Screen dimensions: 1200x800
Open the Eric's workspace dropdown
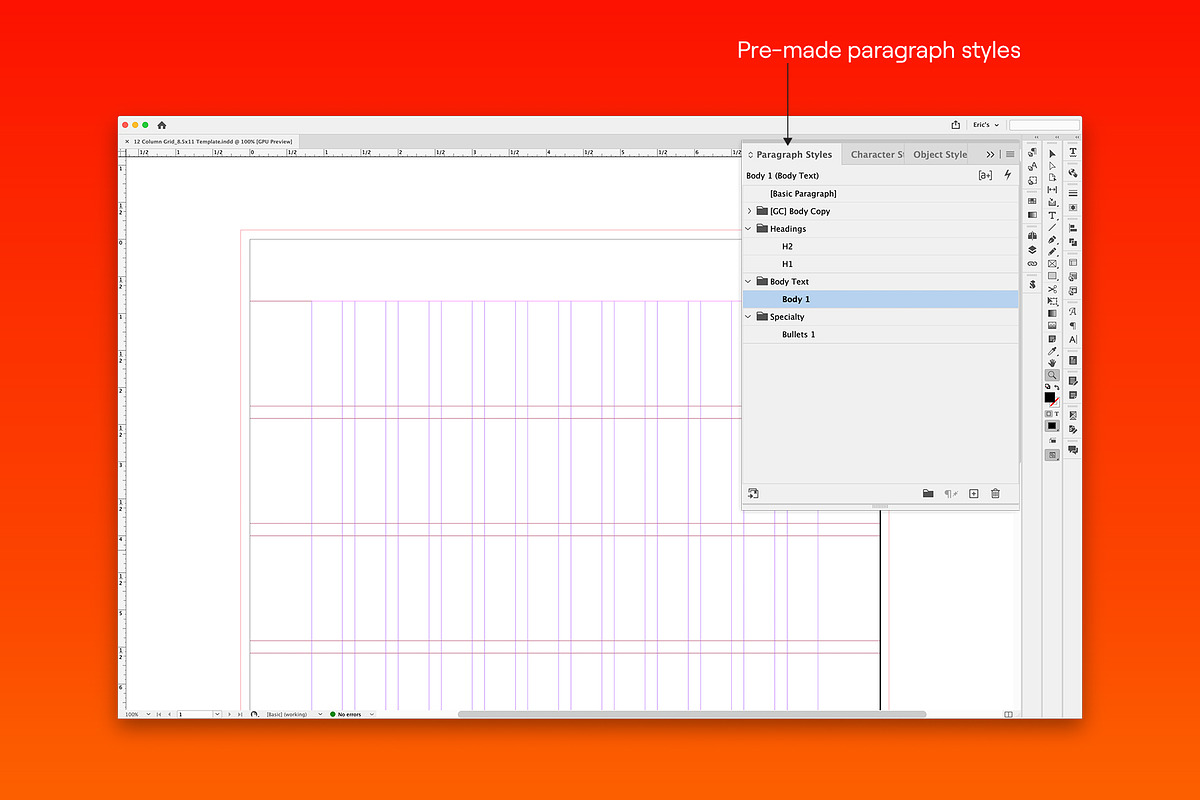tap(985, 125)
